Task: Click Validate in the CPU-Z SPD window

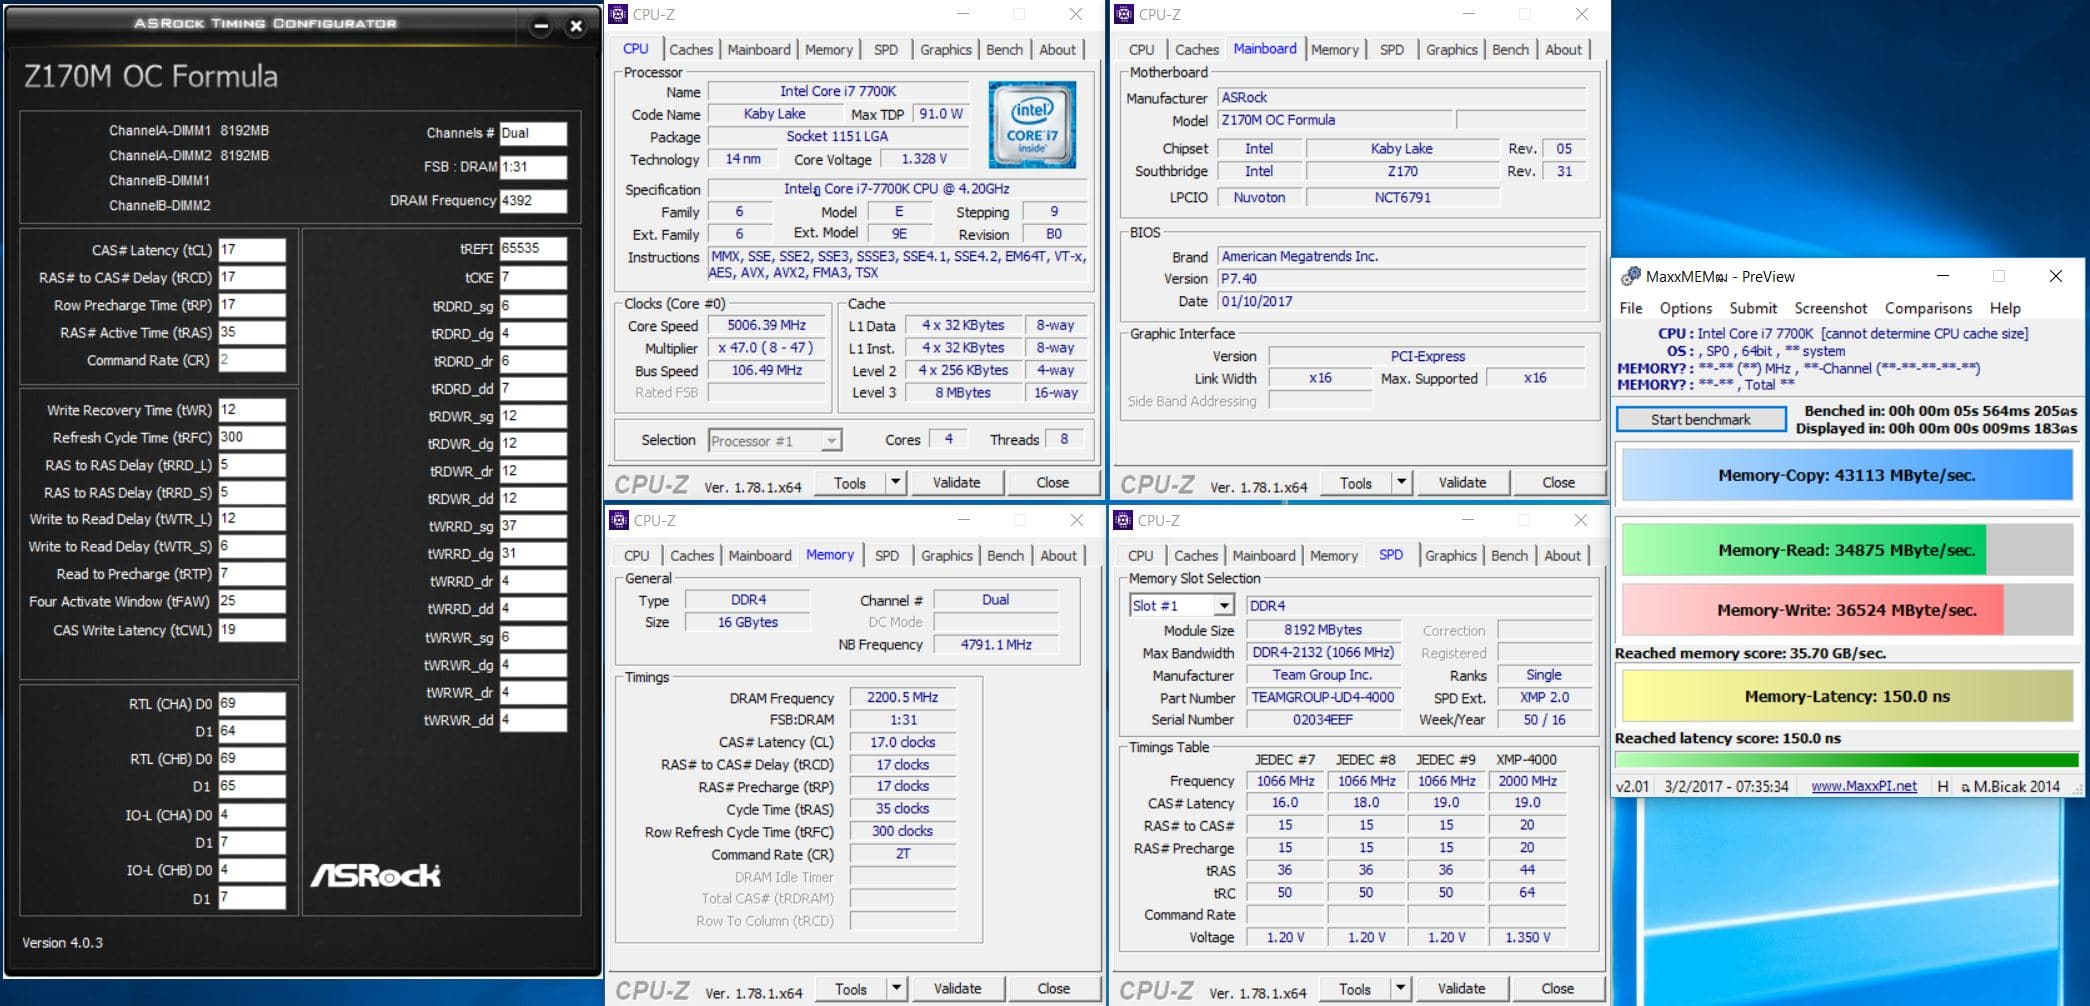Action: pos(1461,989)
